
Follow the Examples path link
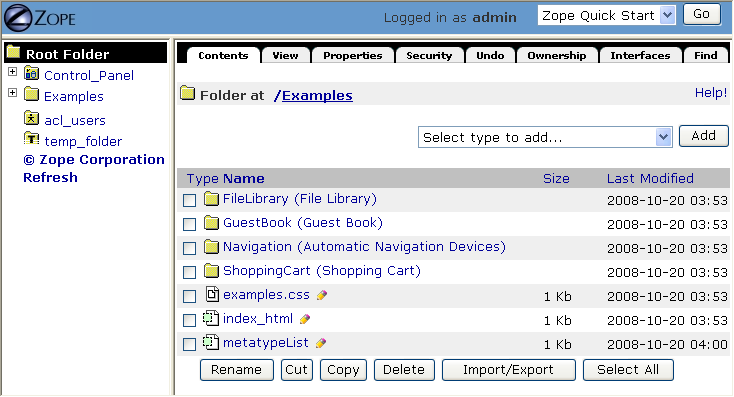[x=317, y=96]
